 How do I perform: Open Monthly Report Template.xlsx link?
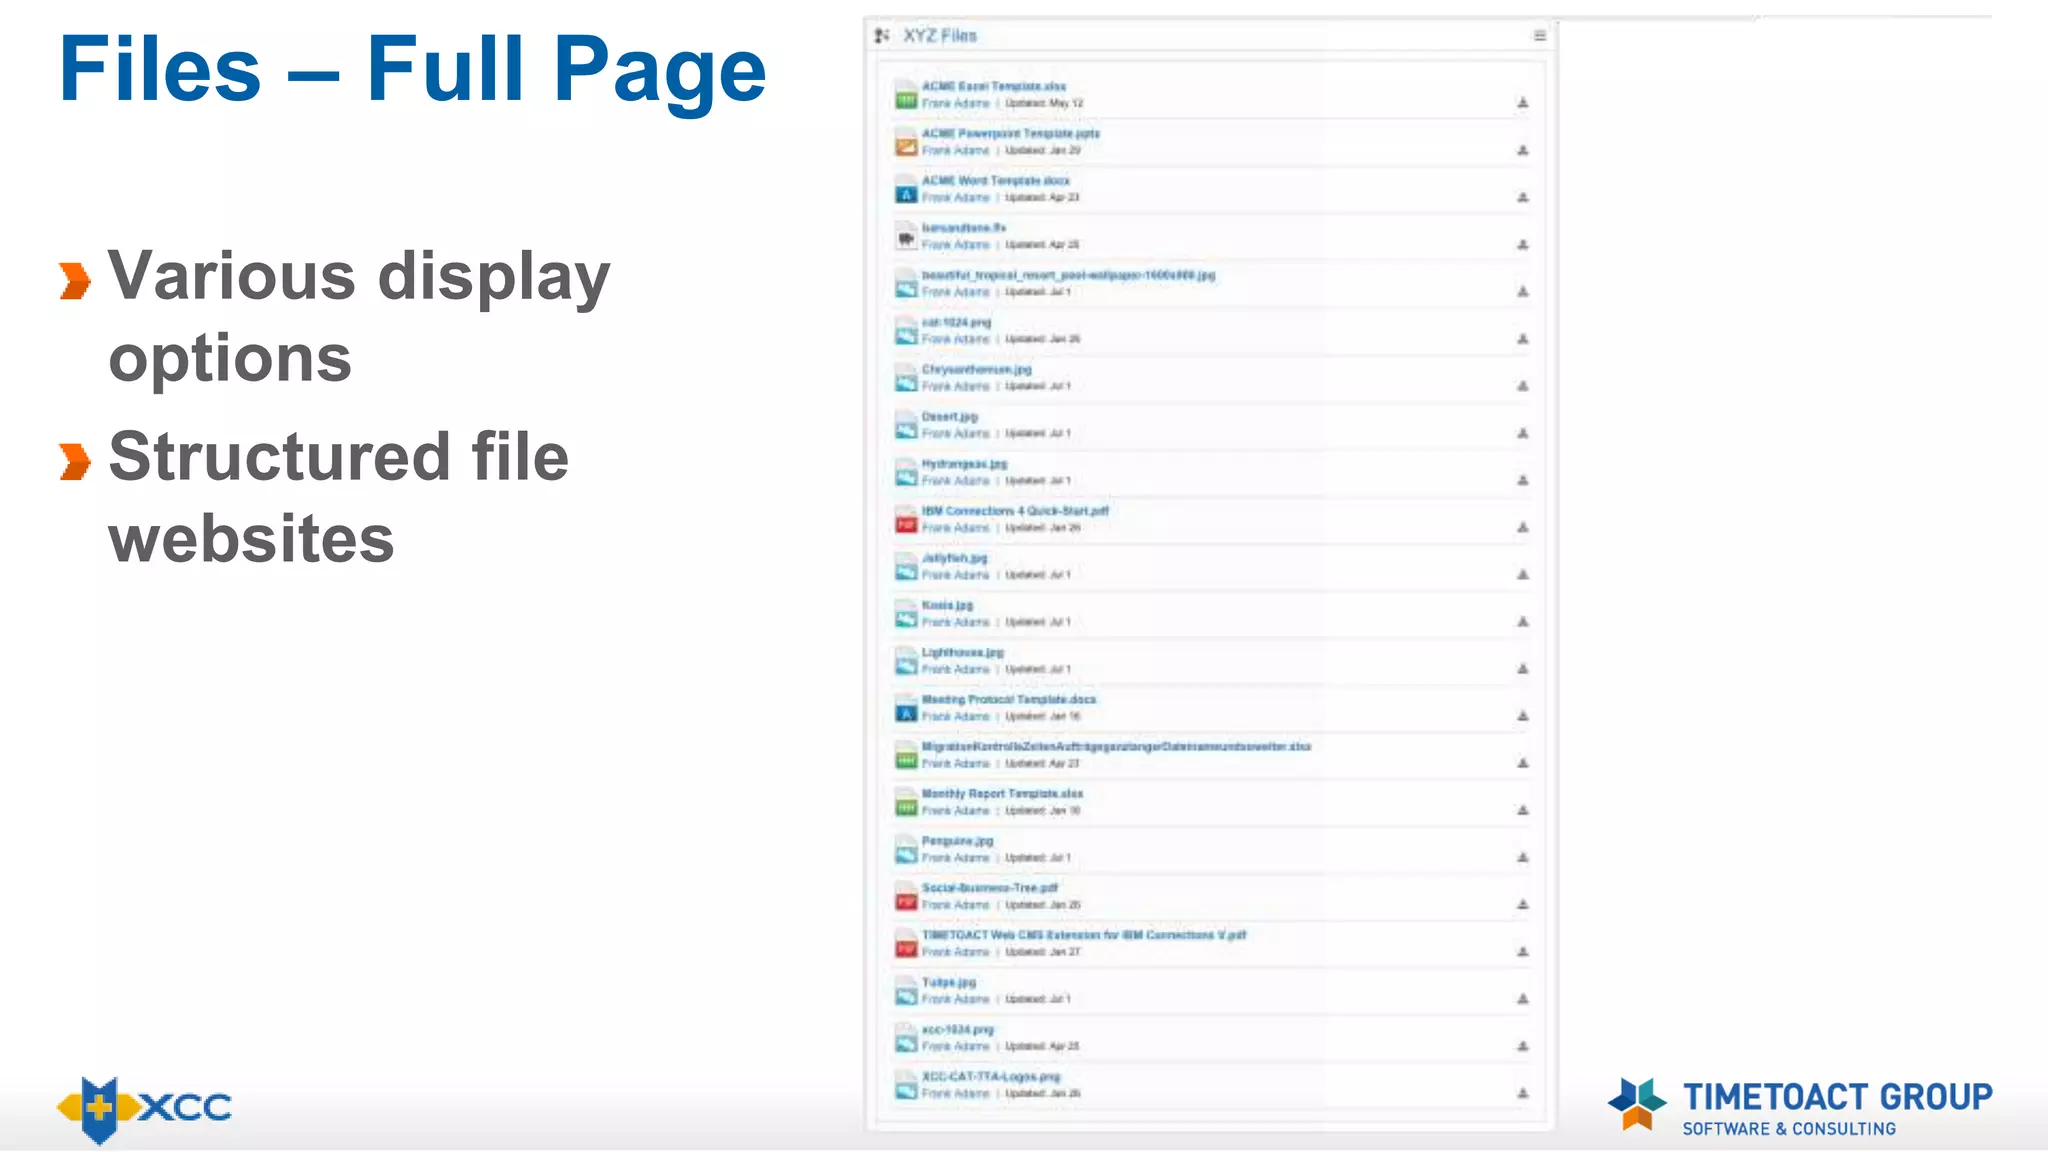coord(1002,794)
